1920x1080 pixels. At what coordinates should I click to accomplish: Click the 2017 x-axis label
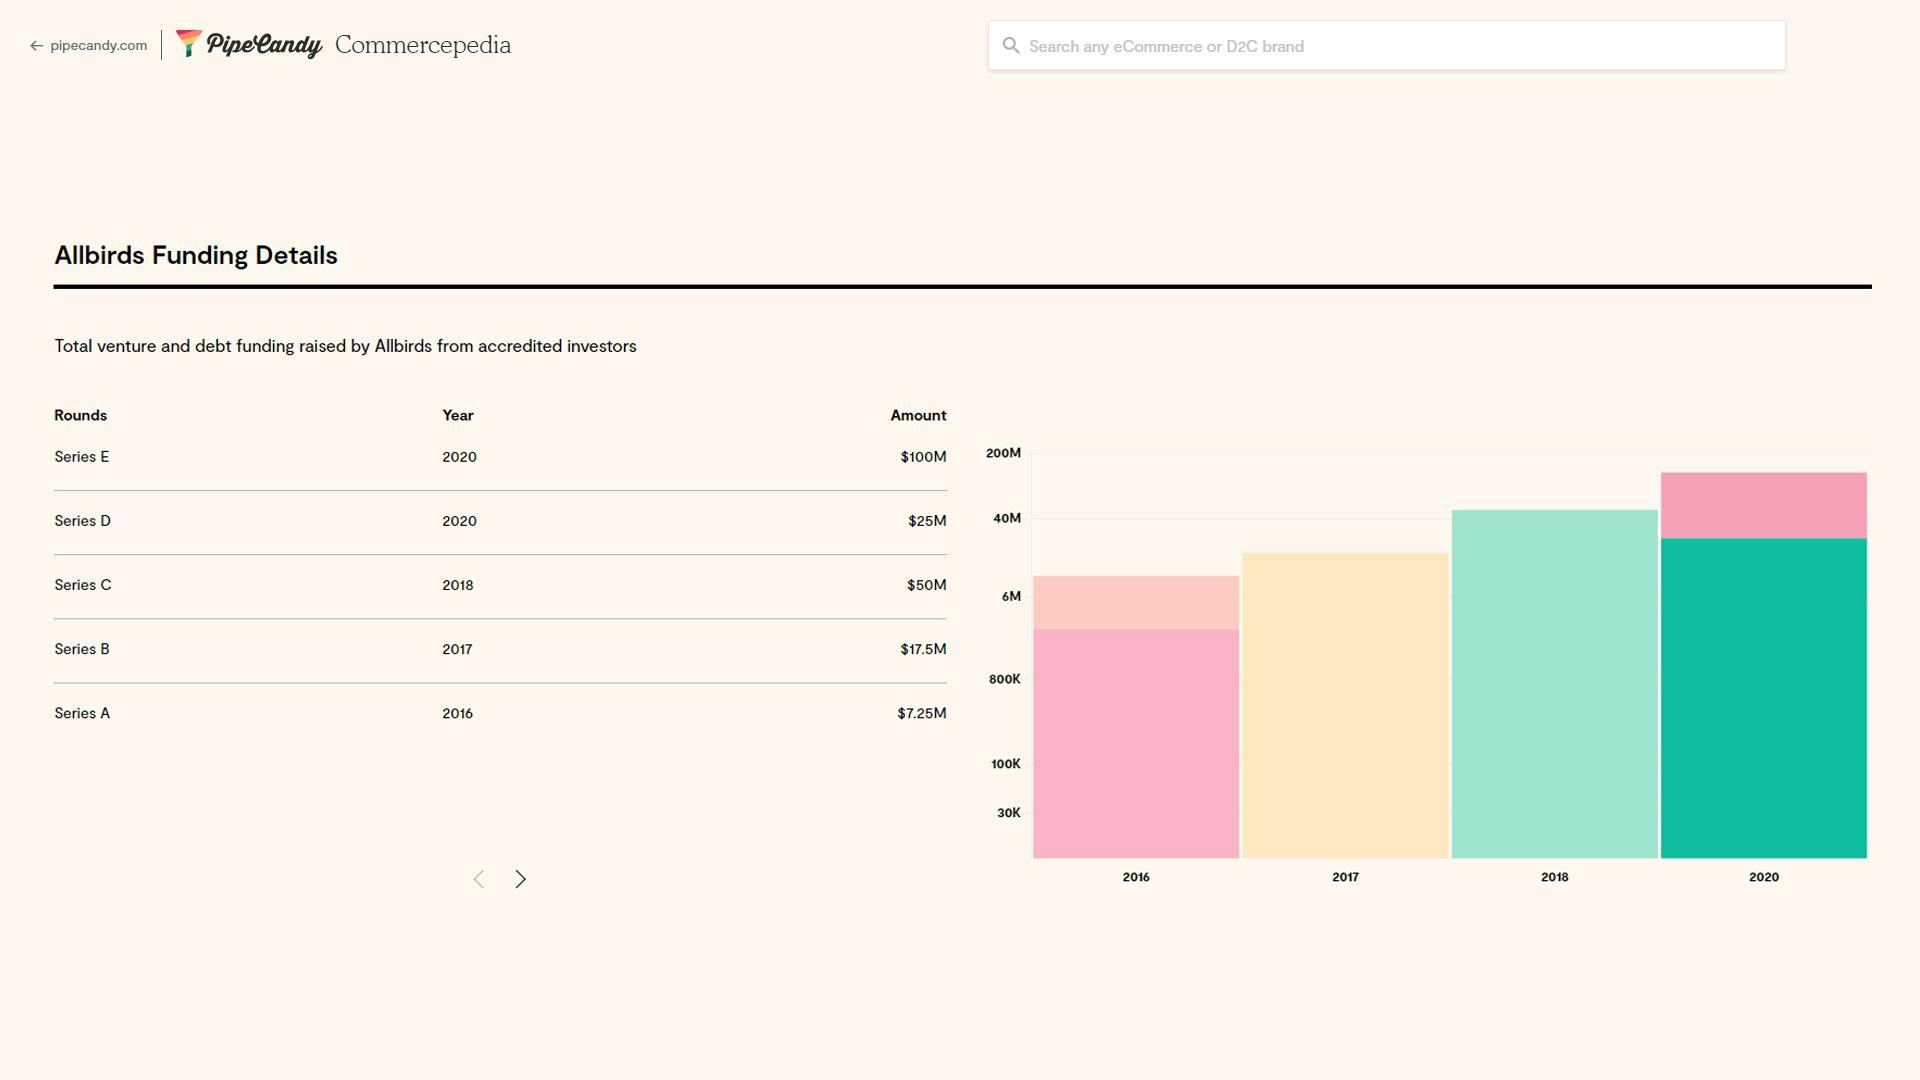pyautogui.click(x=1345, y=877)
